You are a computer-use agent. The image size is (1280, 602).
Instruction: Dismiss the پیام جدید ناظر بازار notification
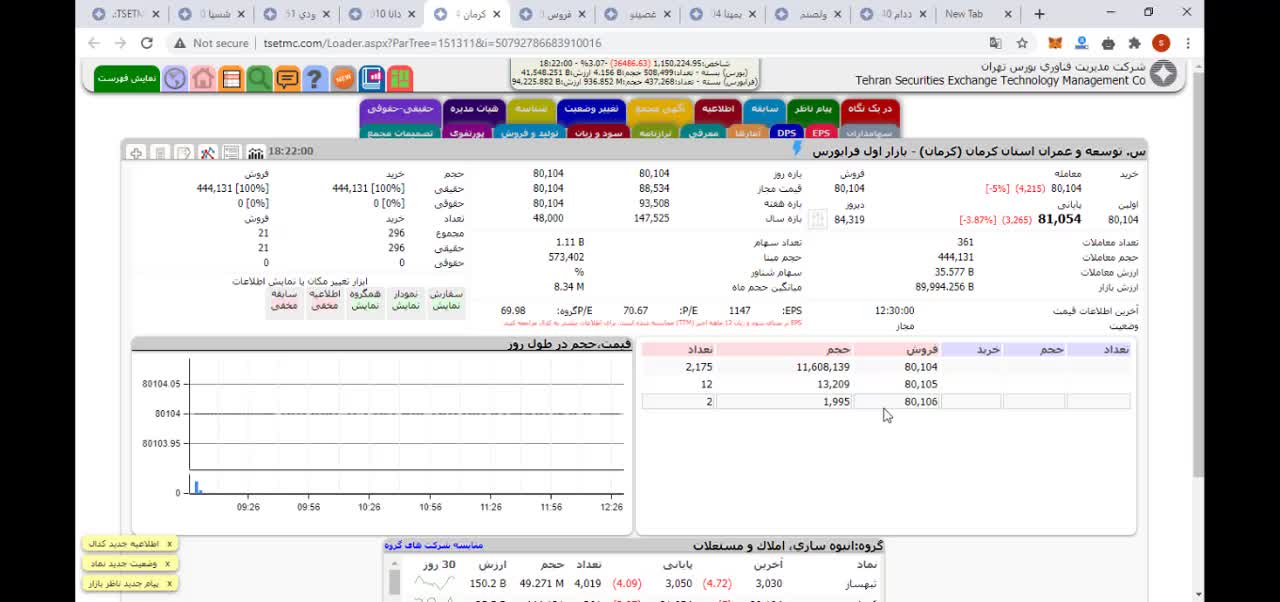coord(170,583)
